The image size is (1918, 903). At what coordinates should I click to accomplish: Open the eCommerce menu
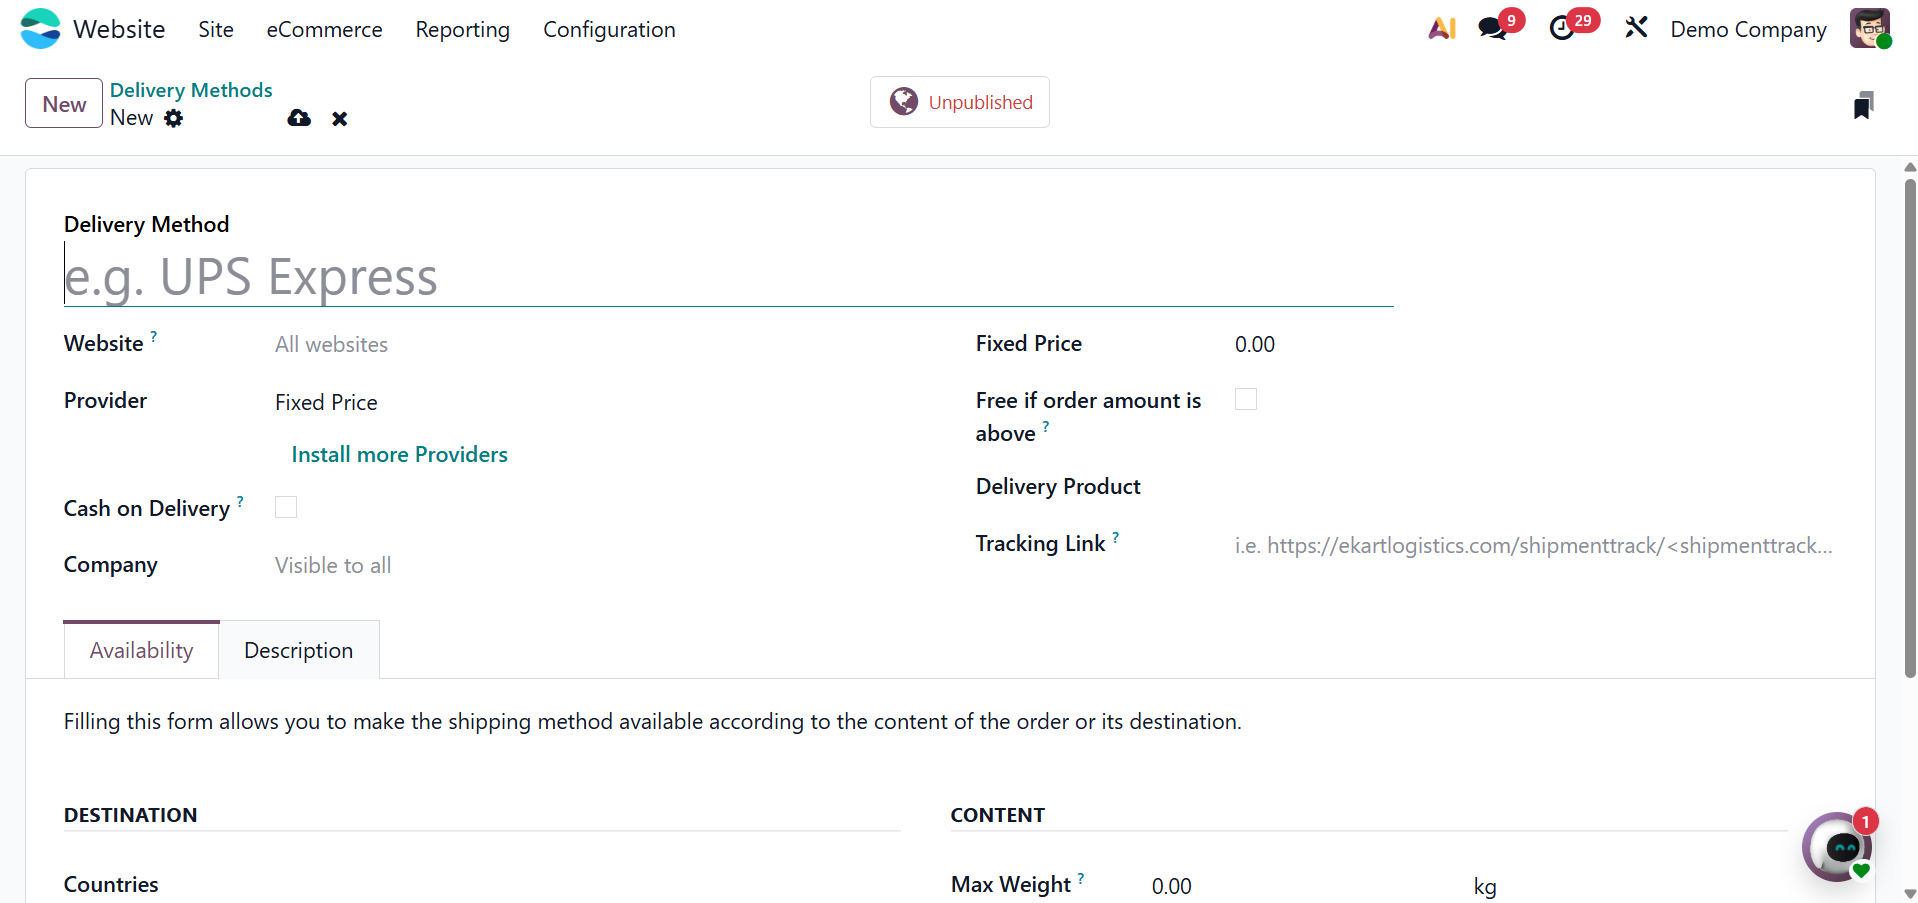(324, 30)
